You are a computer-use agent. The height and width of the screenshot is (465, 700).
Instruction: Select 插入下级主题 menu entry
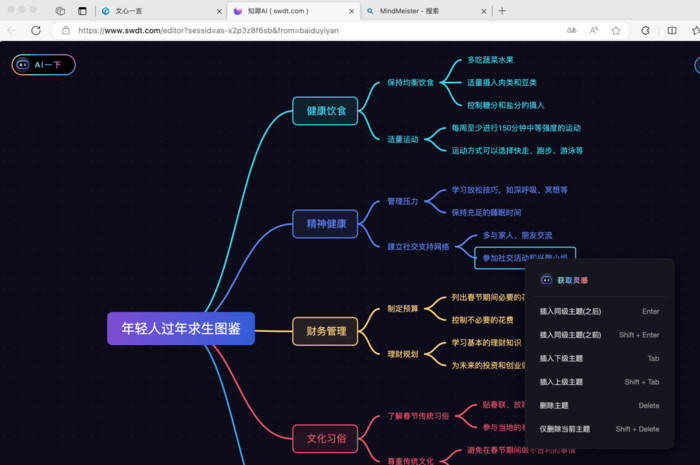[561, 358]
